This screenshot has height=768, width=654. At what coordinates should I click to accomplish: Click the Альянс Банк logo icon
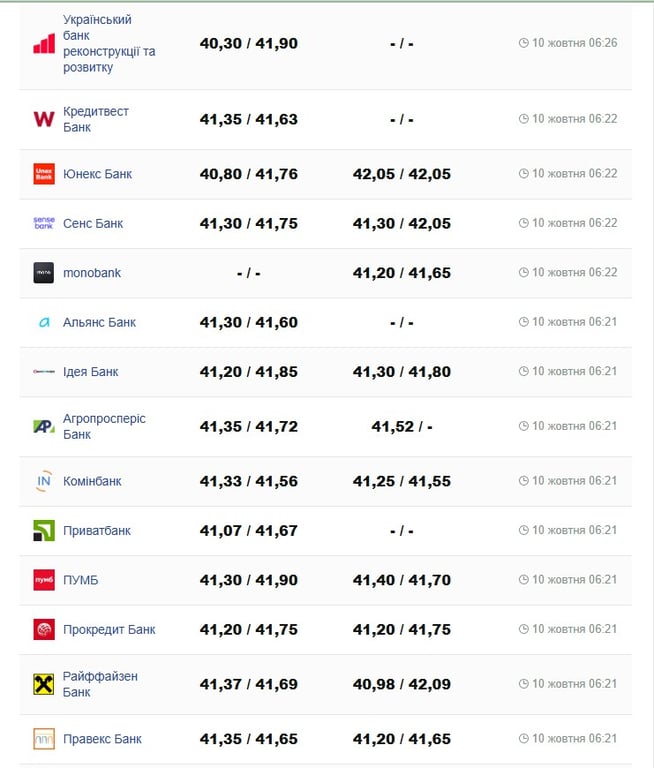(44, 323)
